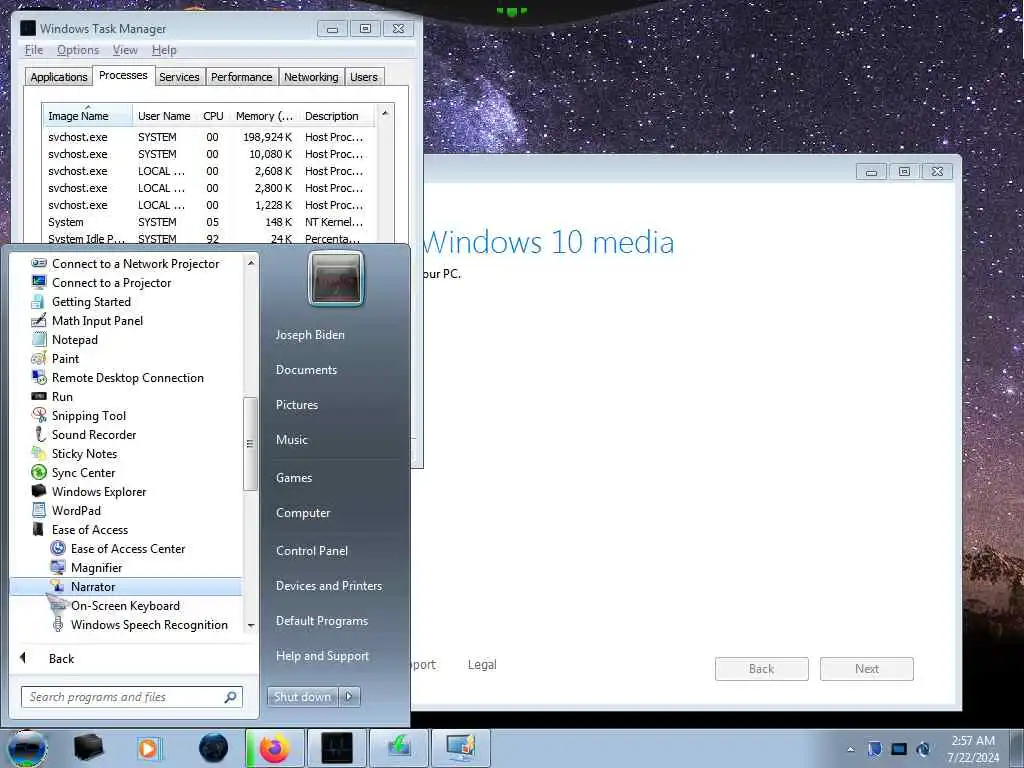The width and height of the screenshot is (1024, 768).
Task: Open media player icon on taskbar
Action: click(148, 748)
